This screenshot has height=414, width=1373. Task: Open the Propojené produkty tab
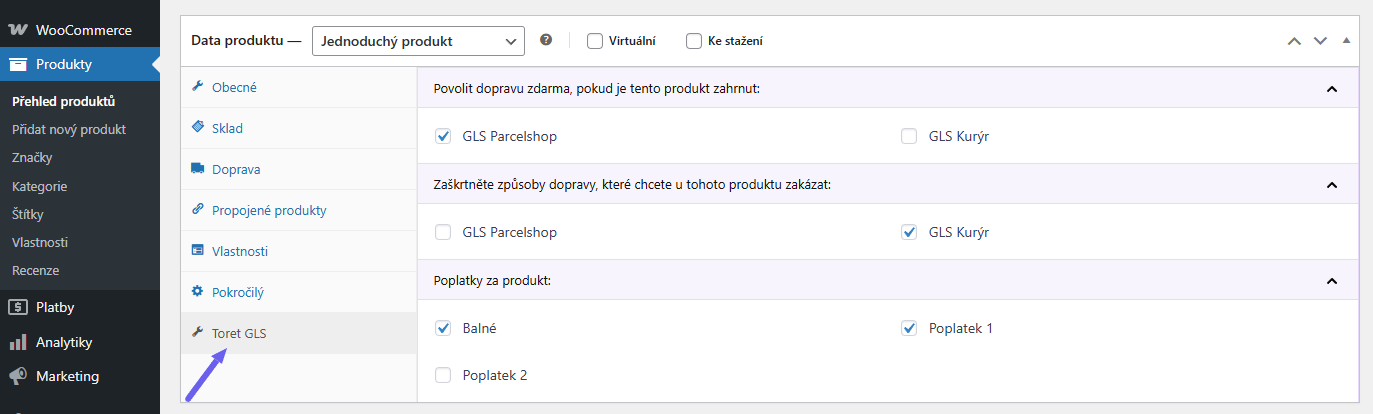(299, 210)
